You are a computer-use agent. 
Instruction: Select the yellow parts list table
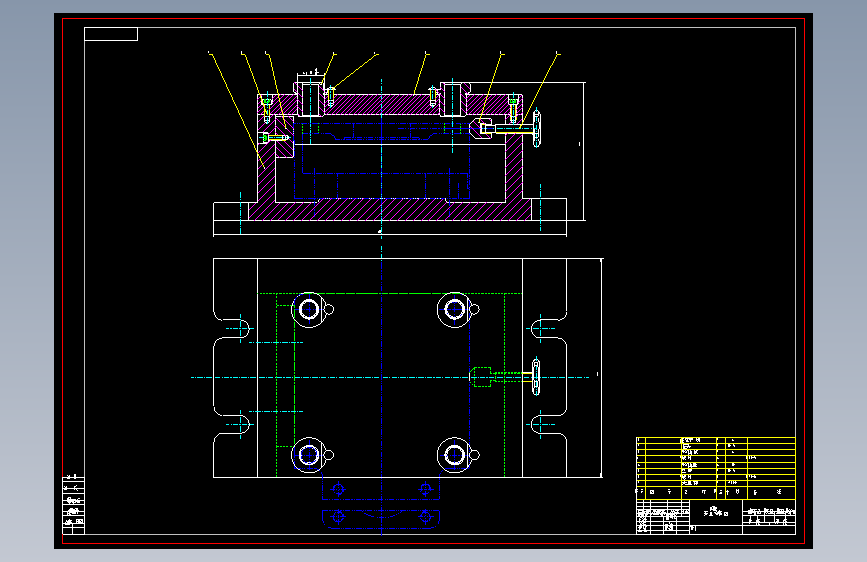(716, 469)
